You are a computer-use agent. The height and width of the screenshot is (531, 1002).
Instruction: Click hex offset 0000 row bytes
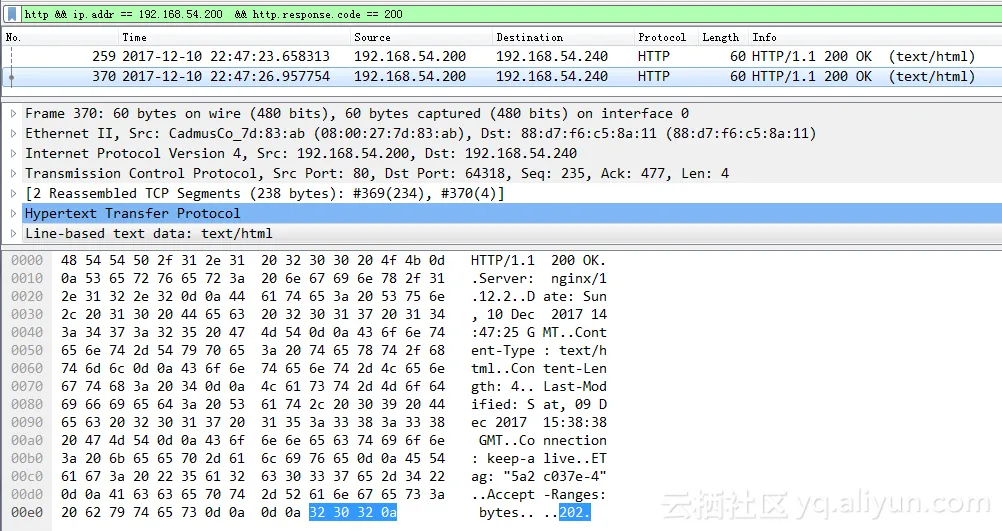[253, 261]
